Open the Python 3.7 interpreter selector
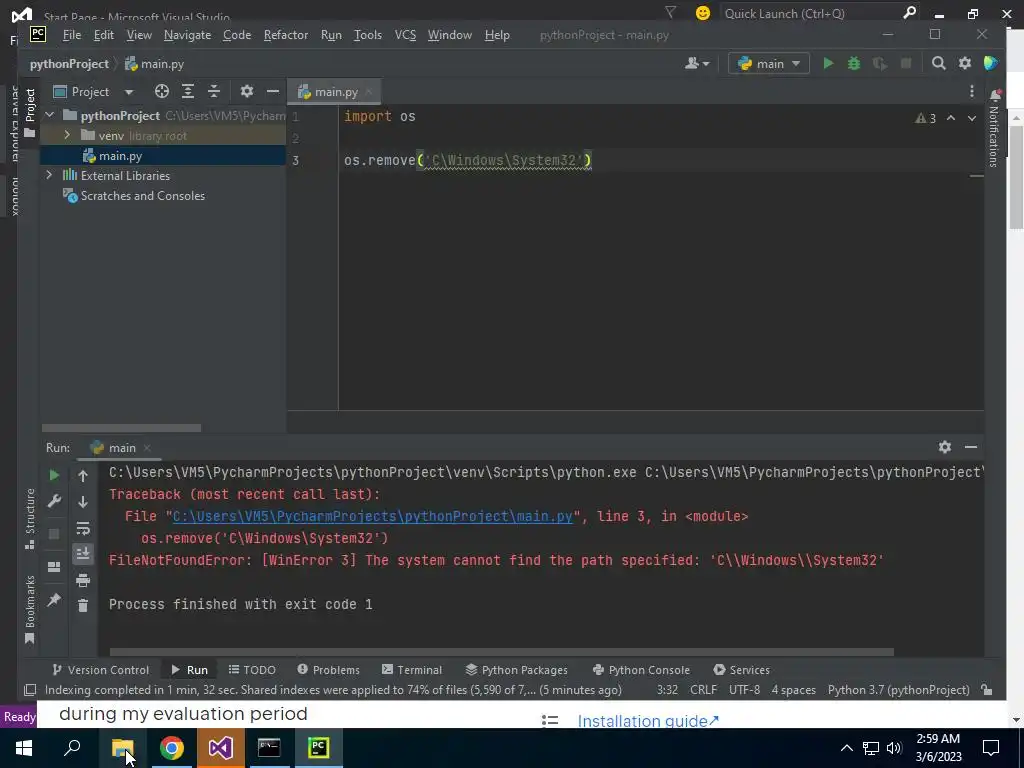 pyautogui.click(x=899, y=690)
